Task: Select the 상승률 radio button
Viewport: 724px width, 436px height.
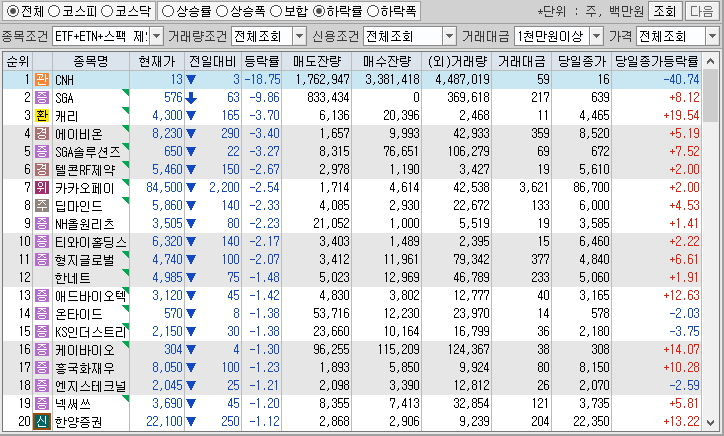Action: (x=168, y=11)
